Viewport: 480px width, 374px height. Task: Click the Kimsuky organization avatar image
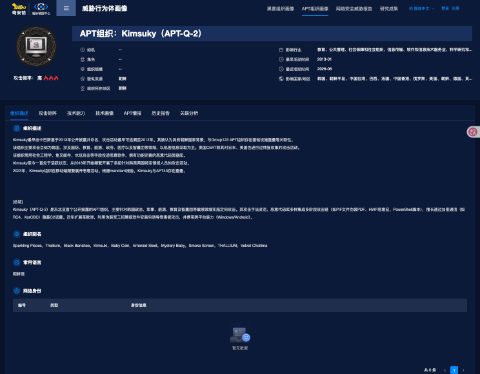[x=36, y=46]
